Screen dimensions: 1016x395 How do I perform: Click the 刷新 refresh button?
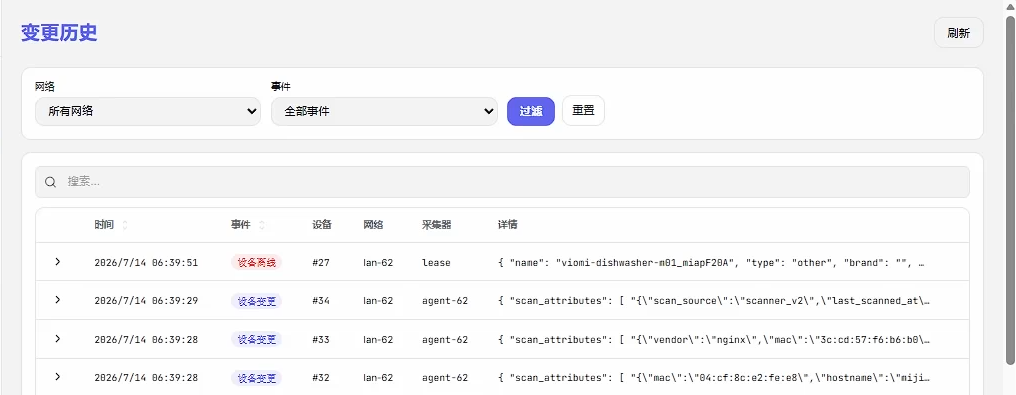pyautogui.click(x=958, y=33)
